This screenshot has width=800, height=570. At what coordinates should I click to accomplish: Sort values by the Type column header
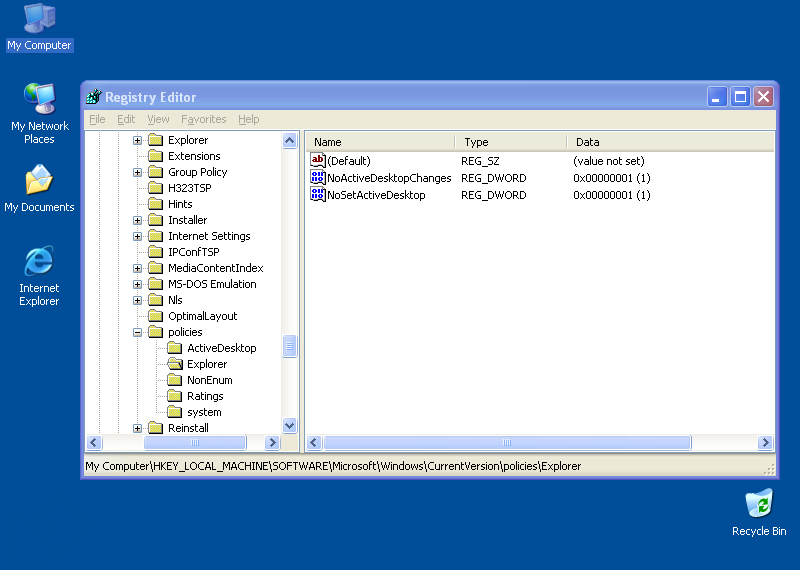coord(511,142)
